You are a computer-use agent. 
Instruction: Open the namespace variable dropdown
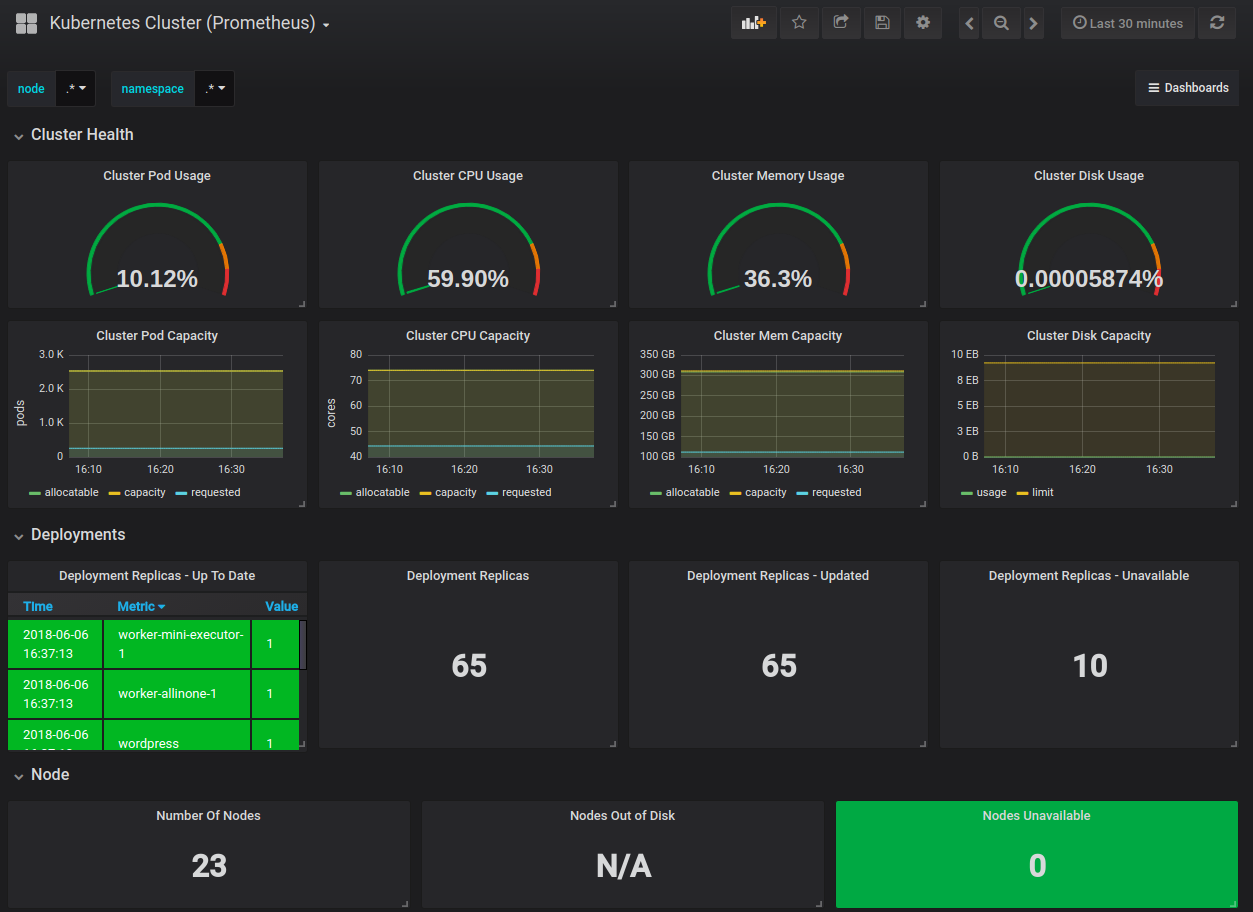[214, 89]
